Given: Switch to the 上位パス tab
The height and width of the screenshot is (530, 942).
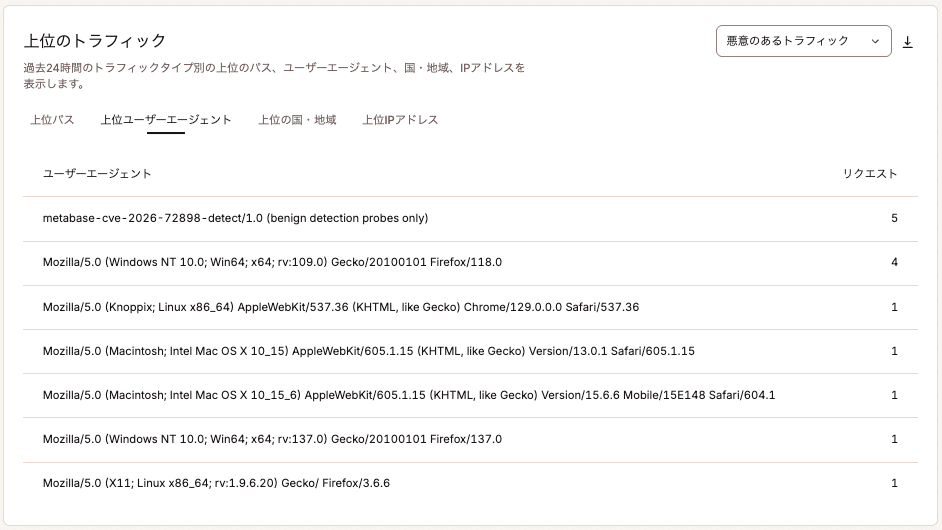Looking at the screenshot, I should tap(52, 120).
